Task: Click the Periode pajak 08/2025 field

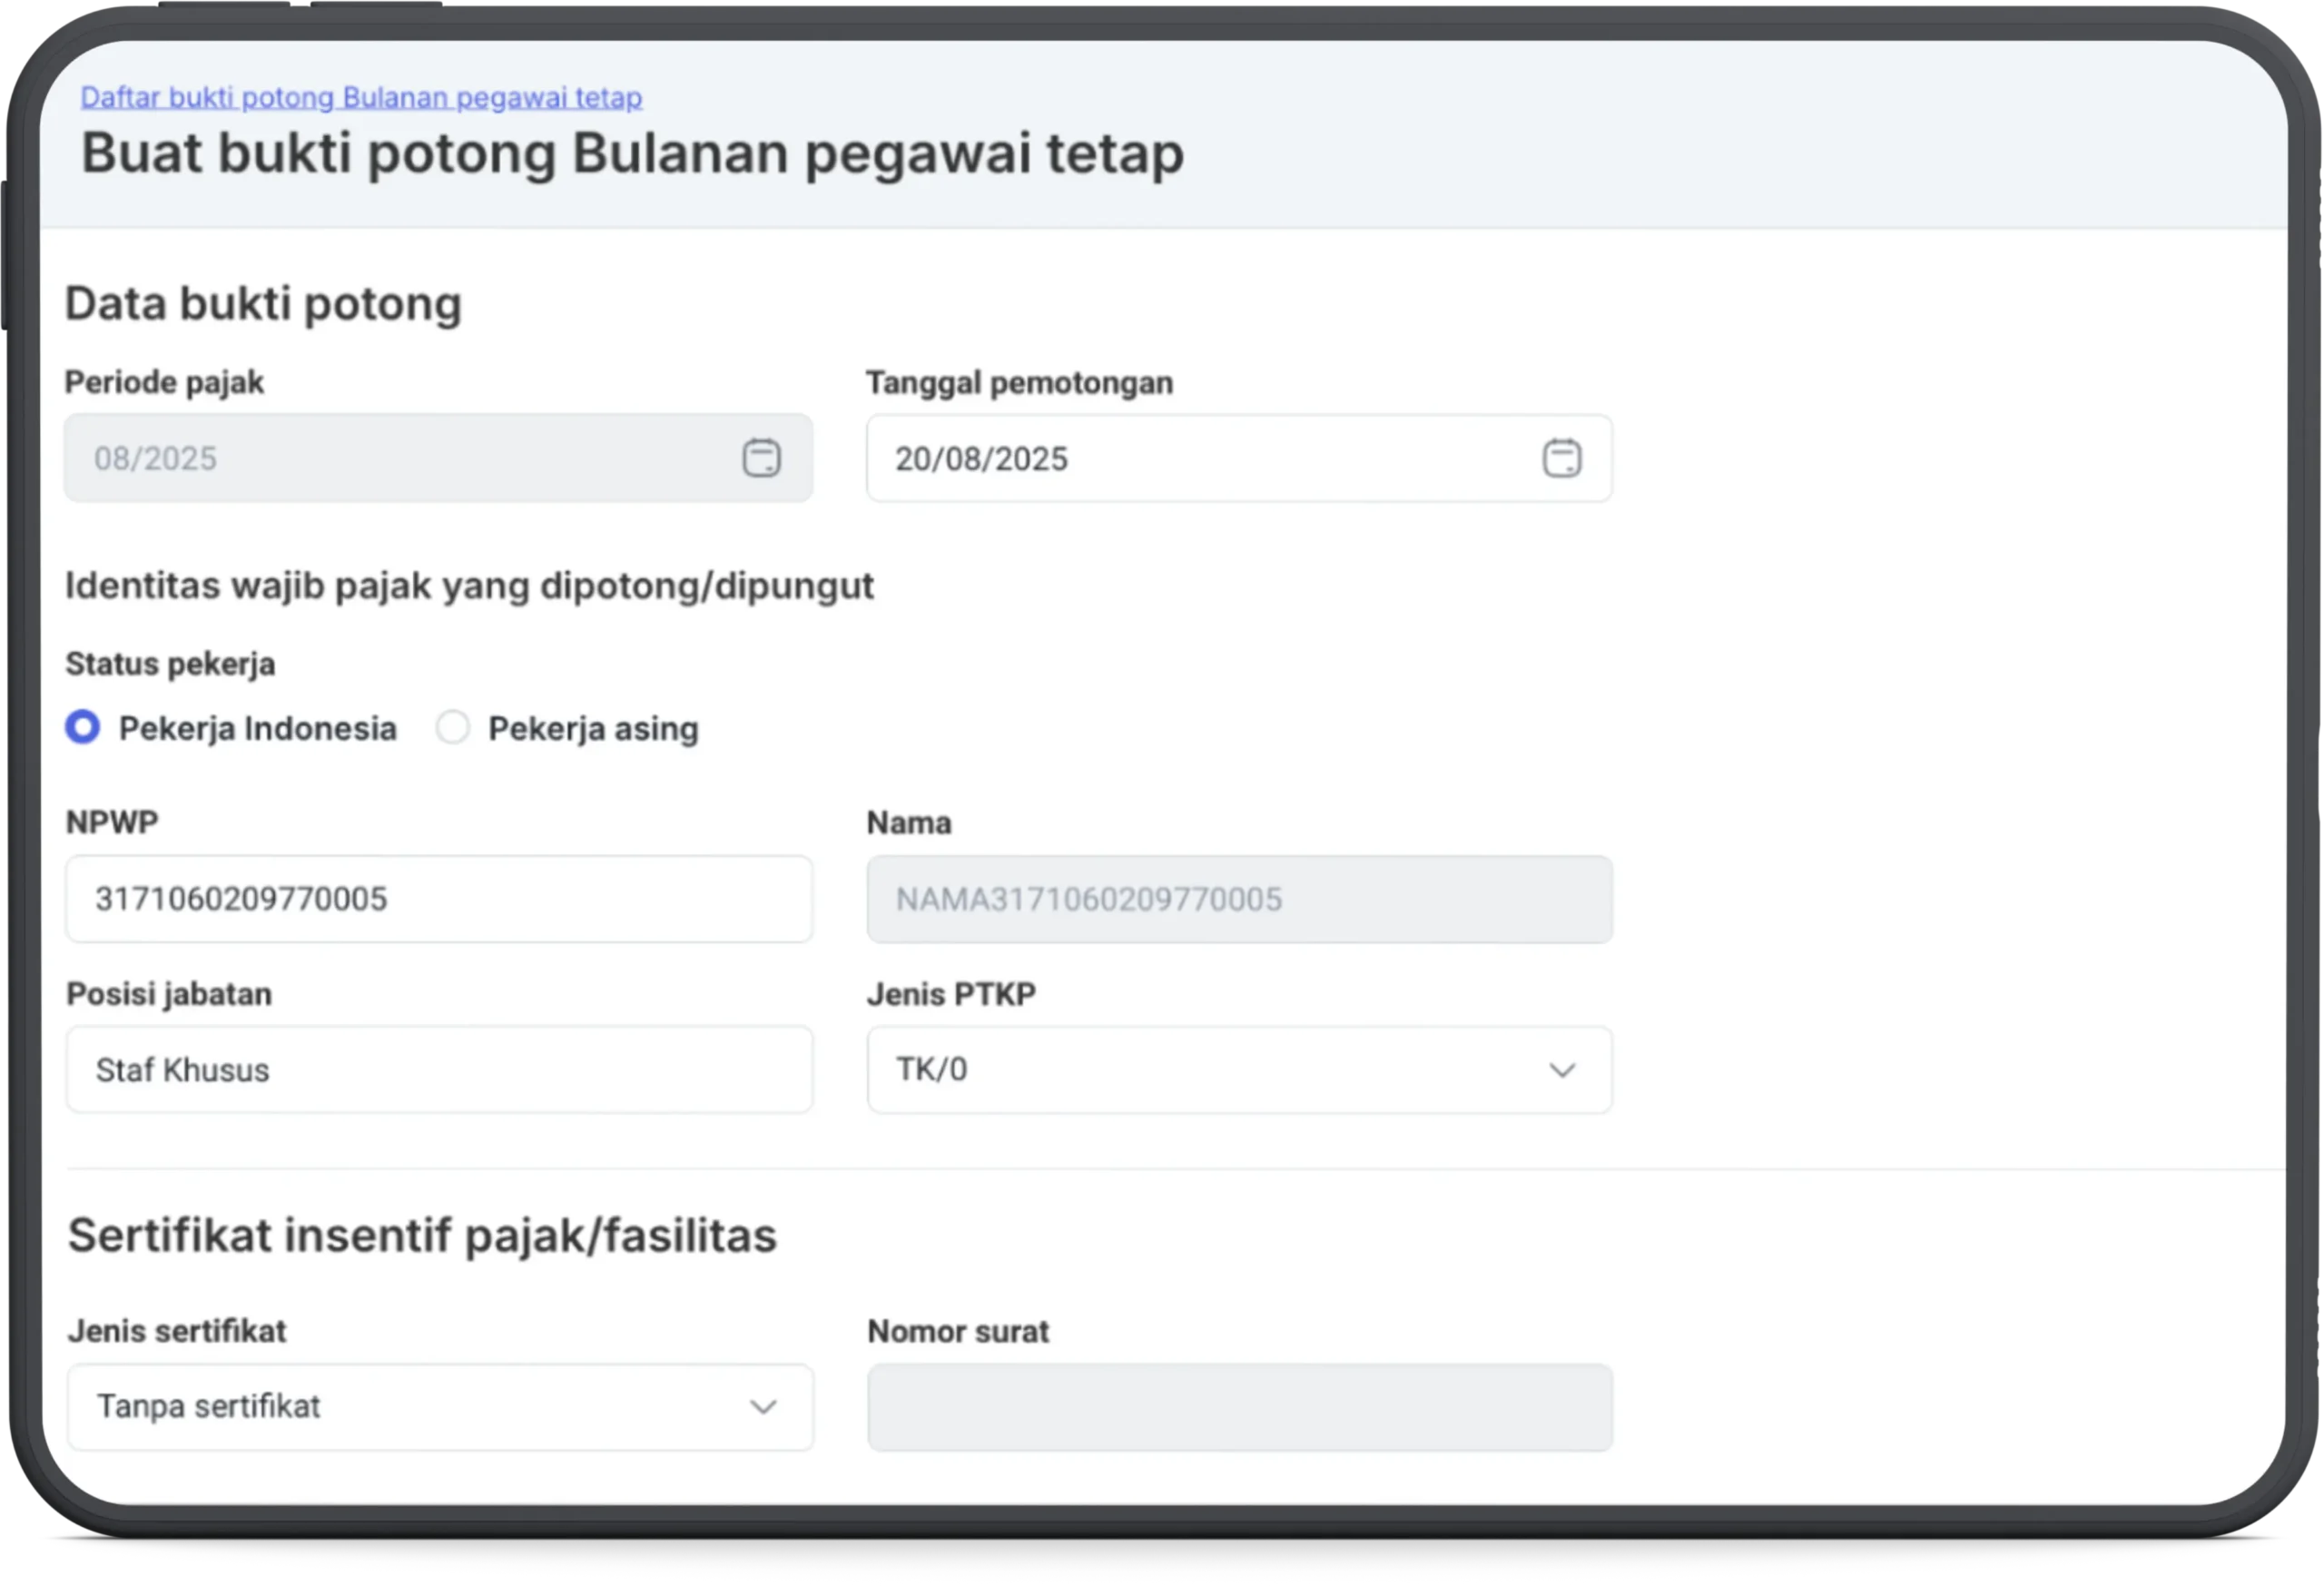Action: 400,458
